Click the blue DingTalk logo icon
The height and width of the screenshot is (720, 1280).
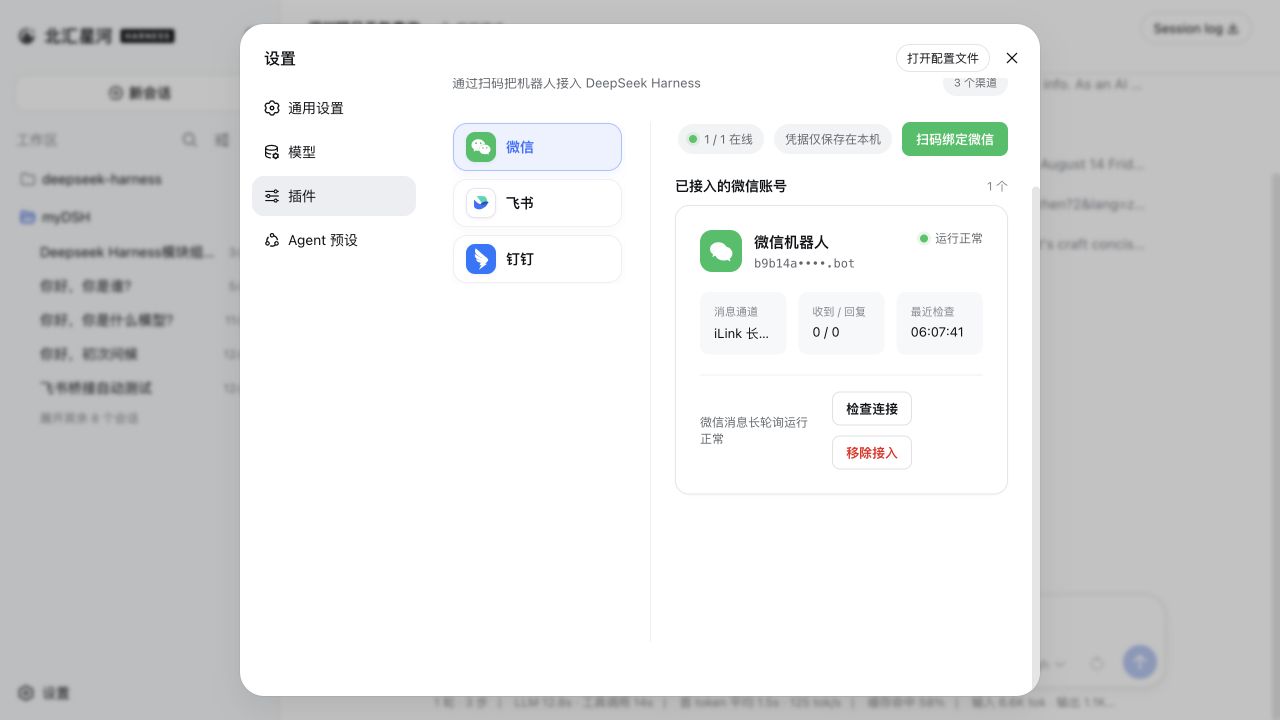(481, 259)
